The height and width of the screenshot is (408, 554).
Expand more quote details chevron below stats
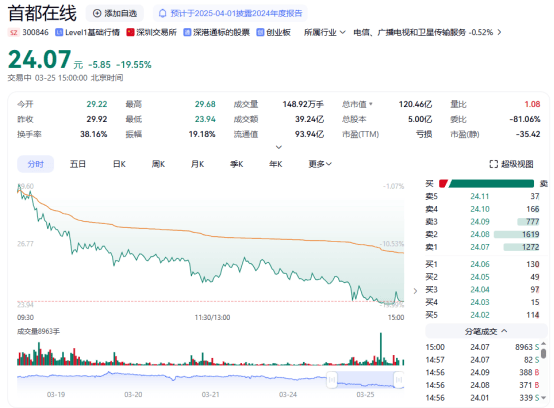pos(279,147)
